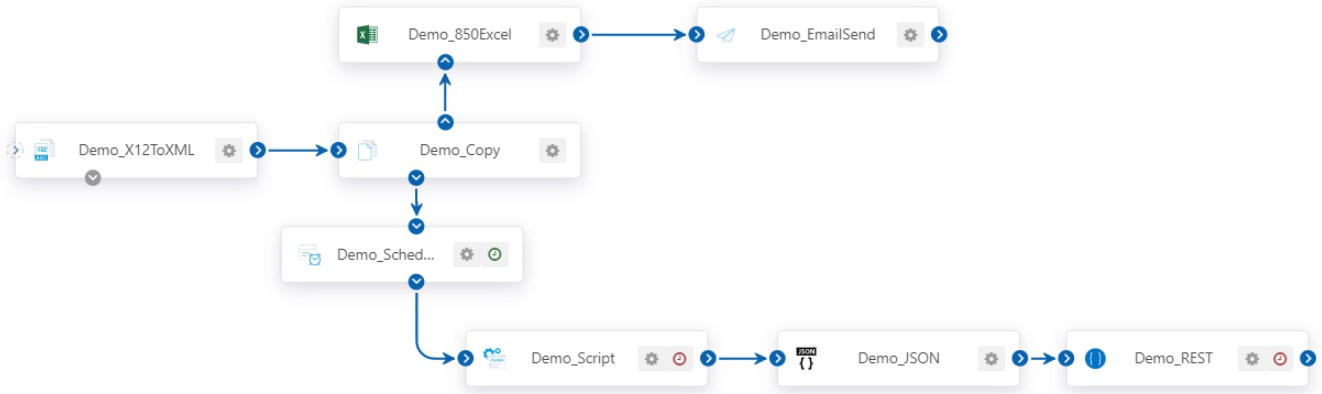Click the red clock icon on Demo_REST
1322x394 pixels.
1280,359
